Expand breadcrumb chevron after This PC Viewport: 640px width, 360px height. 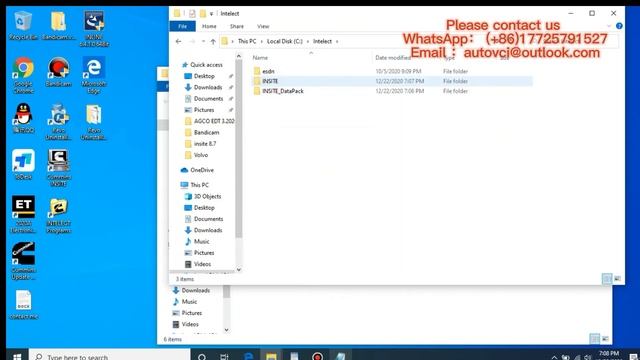[x=262, y=41]
